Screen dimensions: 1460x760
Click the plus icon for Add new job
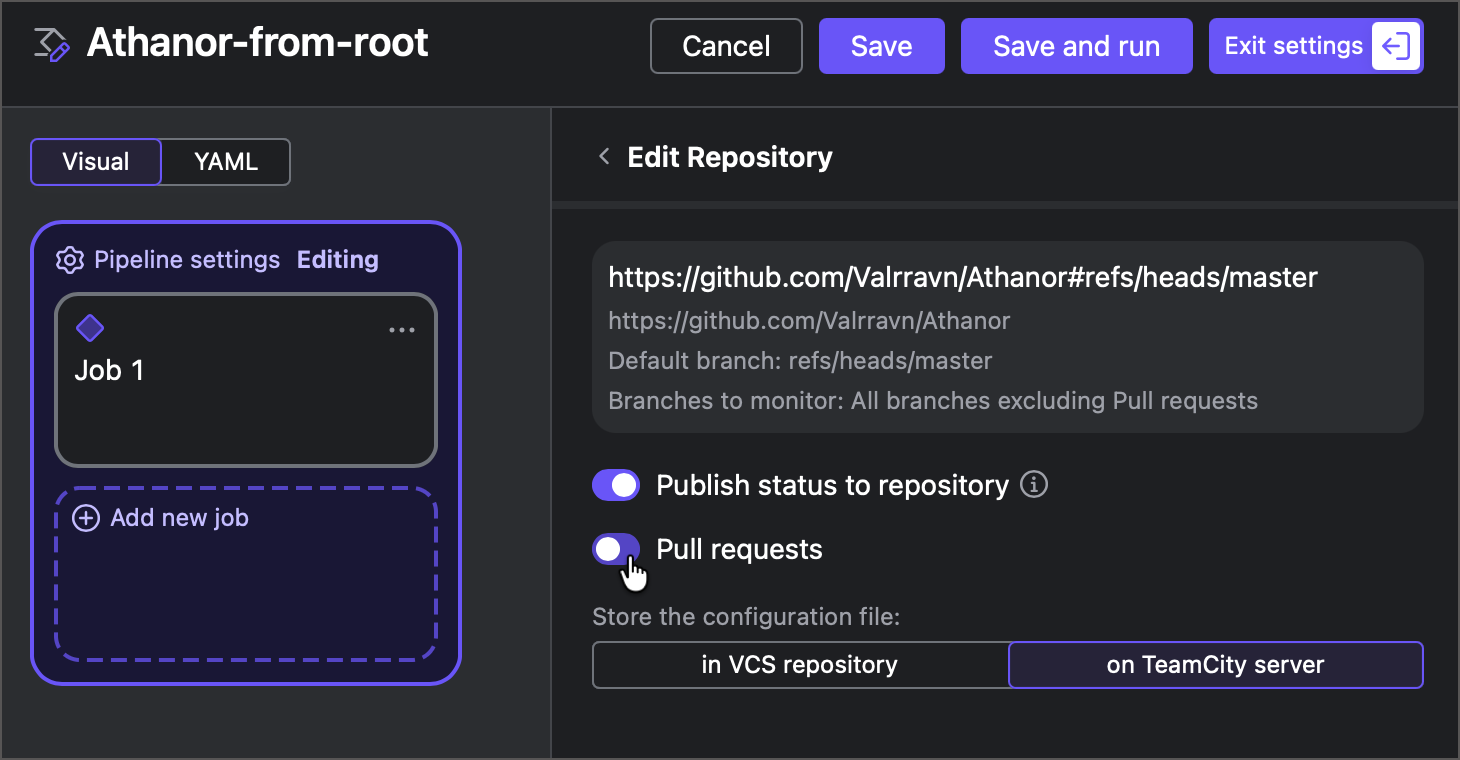click(x=87, y=518)
